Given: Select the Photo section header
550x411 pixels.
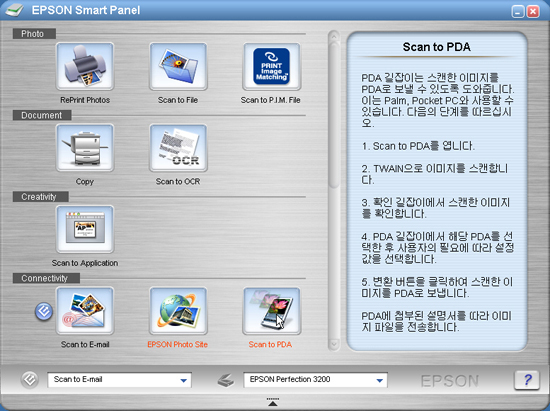Looking at the screenshot, I should (34, 34).
